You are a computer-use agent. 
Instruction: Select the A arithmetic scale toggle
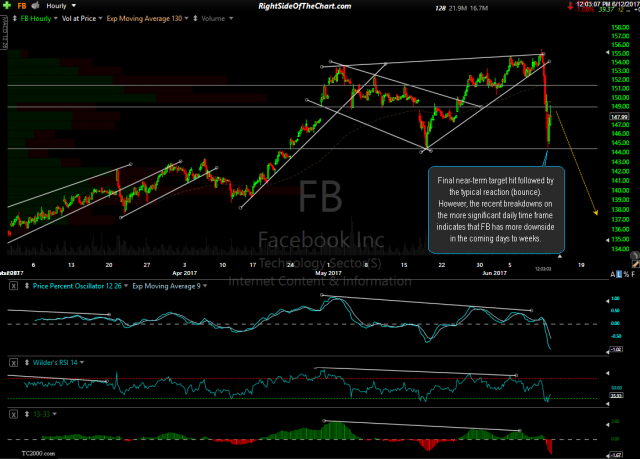[x=613, y=275]
